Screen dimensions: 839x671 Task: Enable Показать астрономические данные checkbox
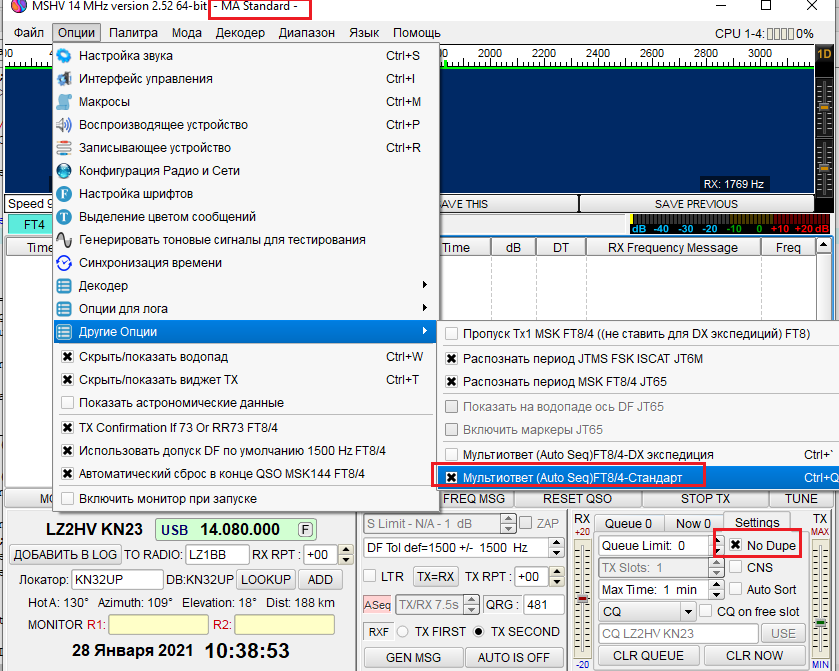[68, 403]
